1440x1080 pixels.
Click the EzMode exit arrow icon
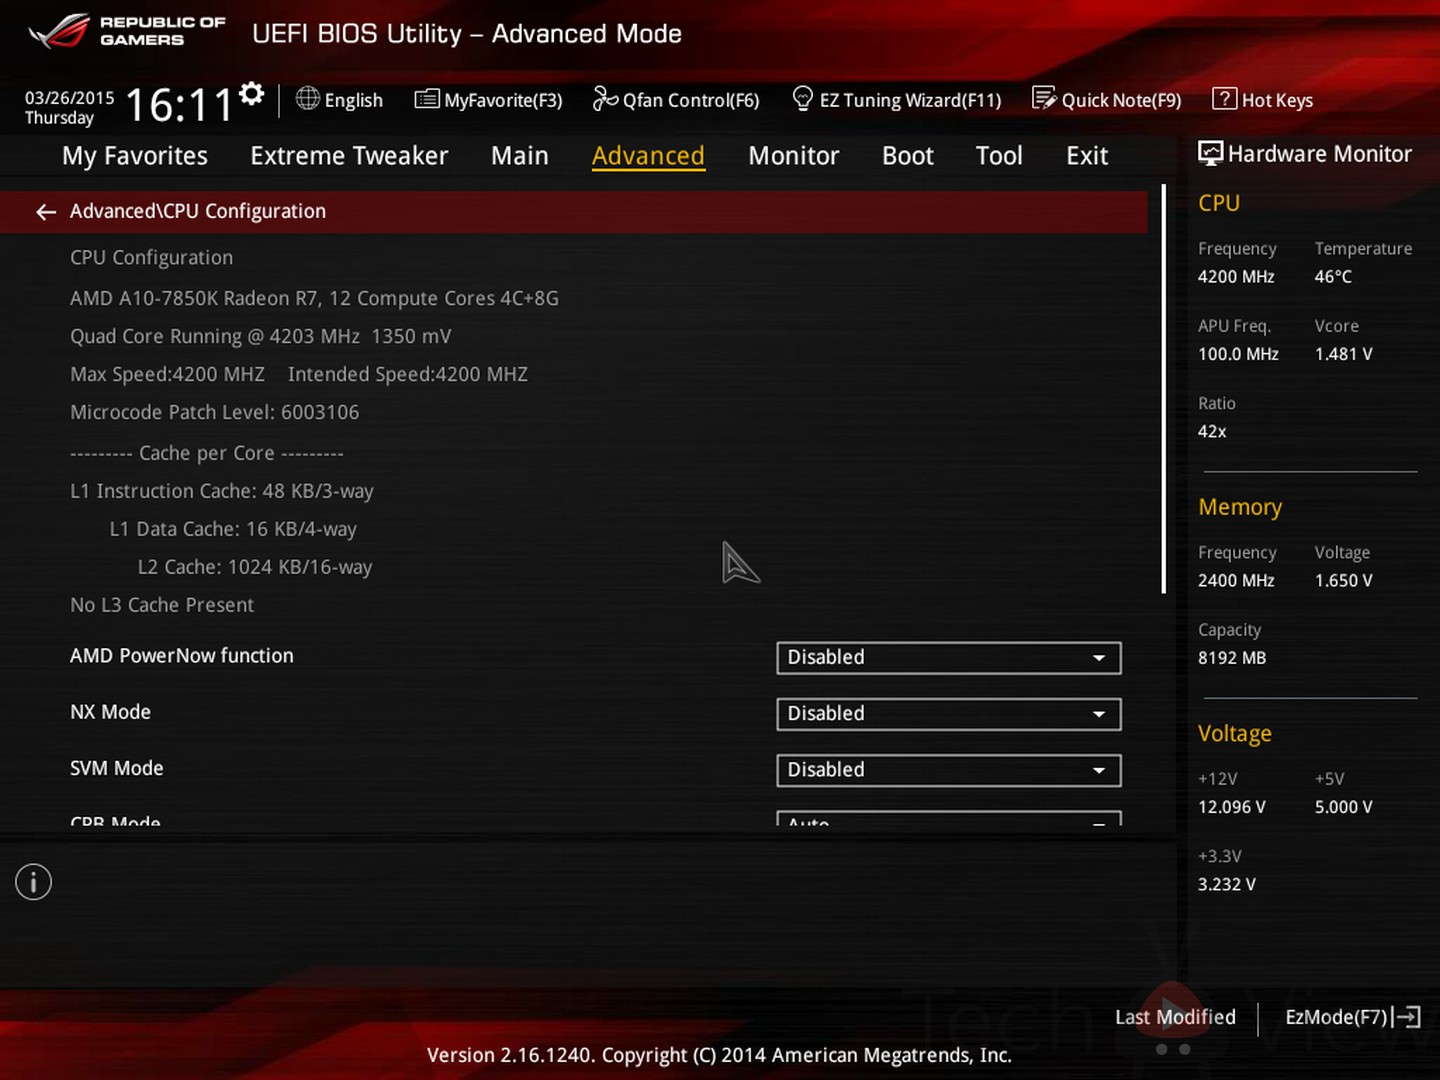1406,1017
